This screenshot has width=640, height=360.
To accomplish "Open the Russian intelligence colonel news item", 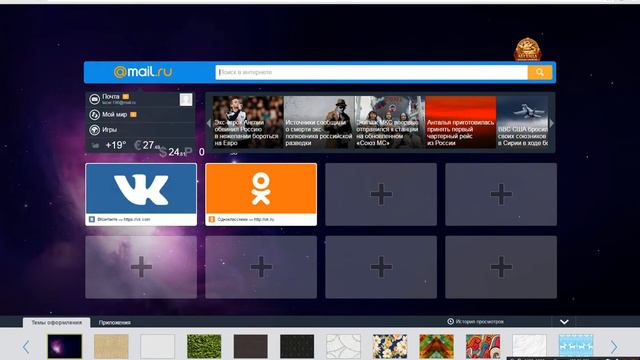I will (319, 122).
